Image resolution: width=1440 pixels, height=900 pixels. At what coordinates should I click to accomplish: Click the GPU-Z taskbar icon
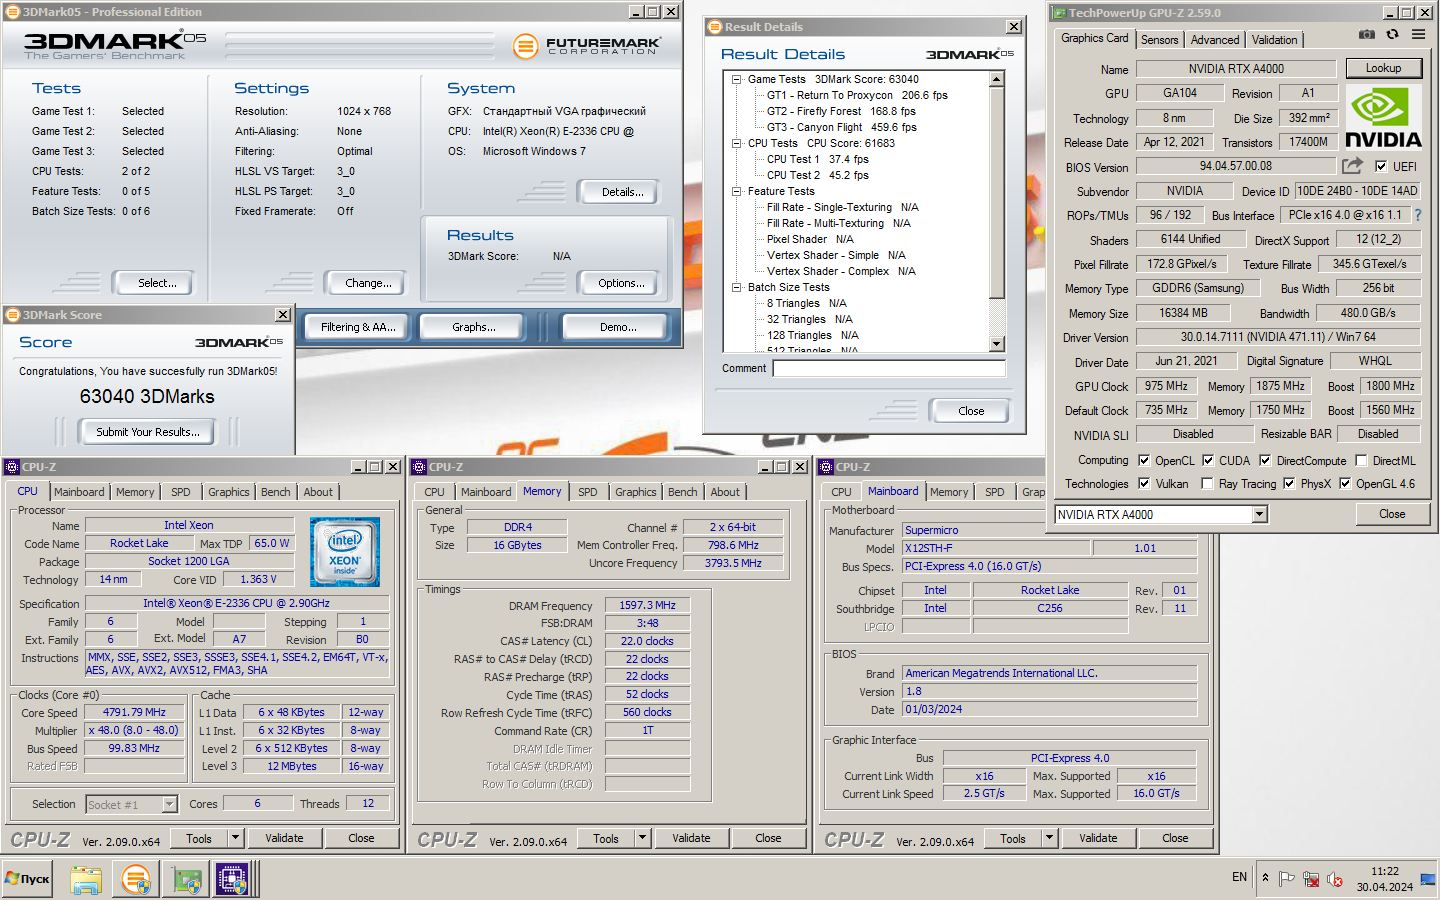point(186,879)
